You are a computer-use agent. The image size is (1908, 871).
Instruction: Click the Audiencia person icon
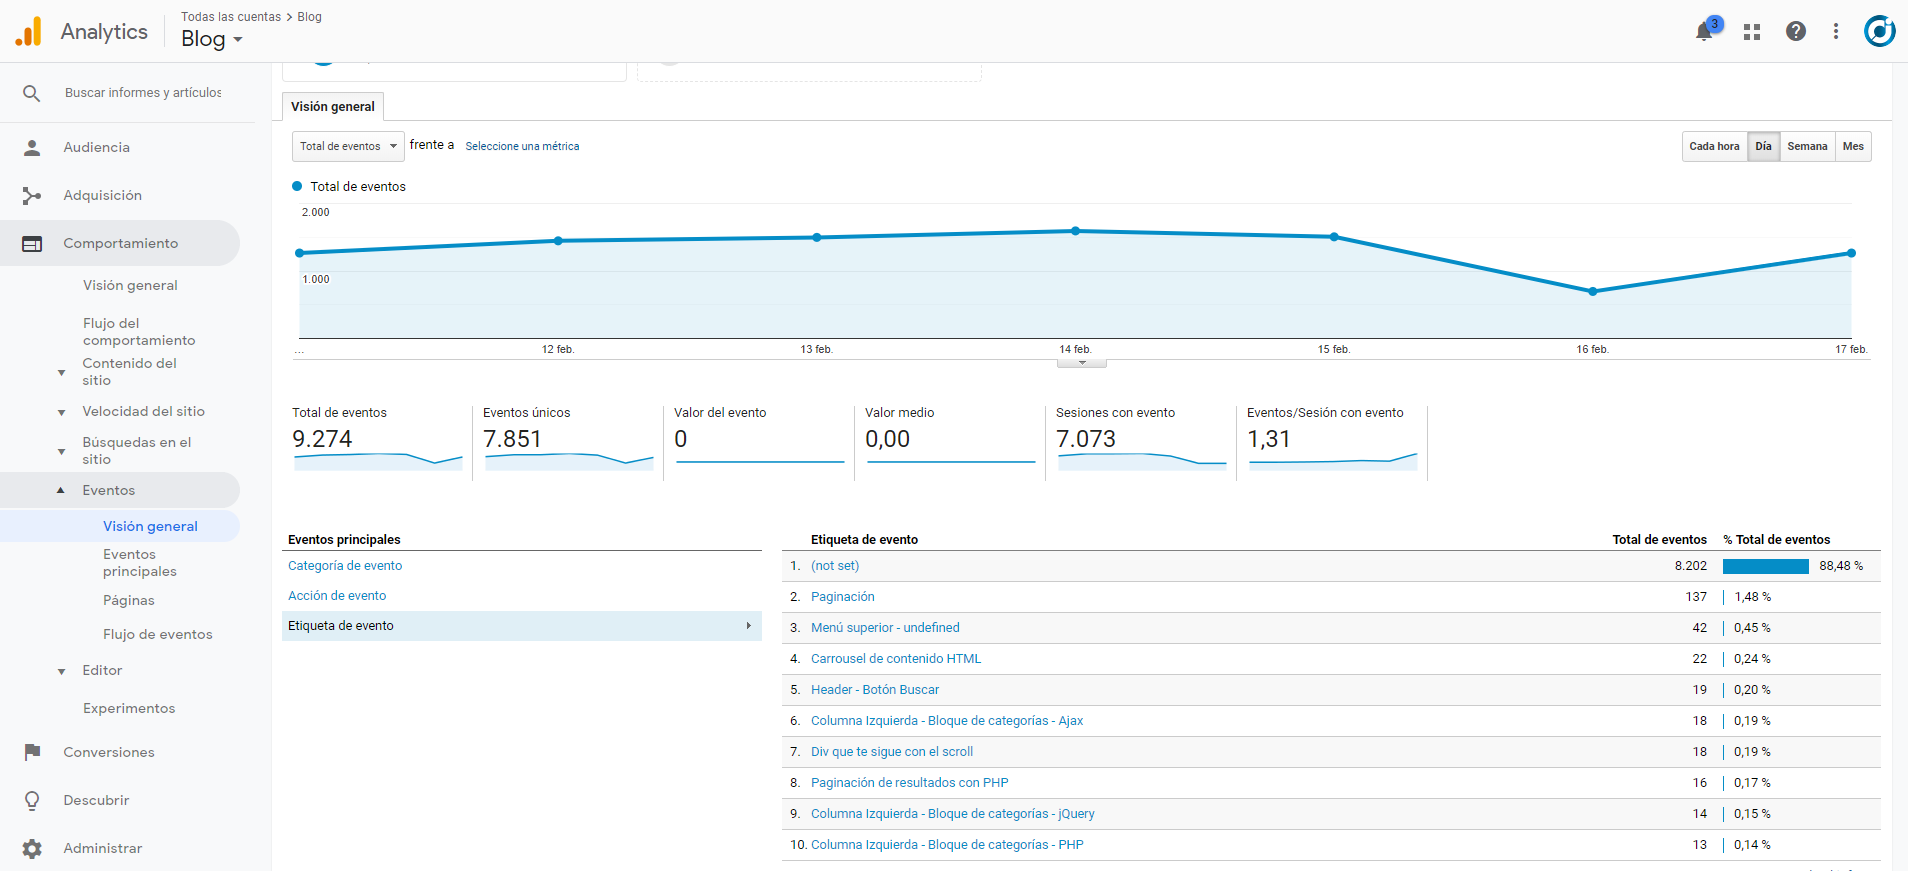[32, 148]
